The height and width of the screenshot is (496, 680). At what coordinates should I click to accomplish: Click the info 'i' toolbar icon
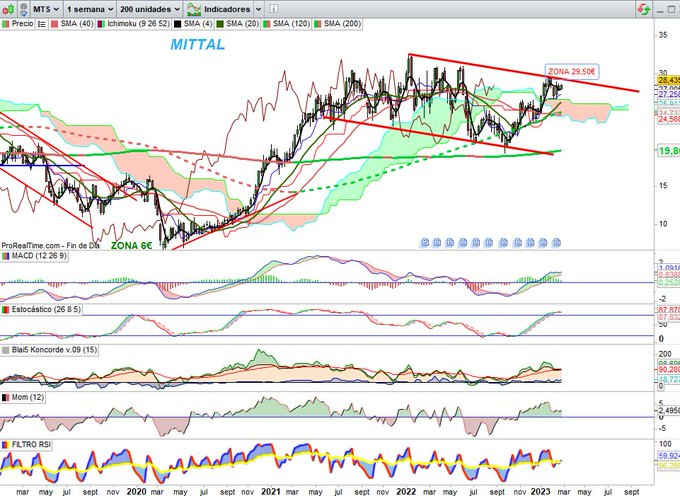point(274,9)
